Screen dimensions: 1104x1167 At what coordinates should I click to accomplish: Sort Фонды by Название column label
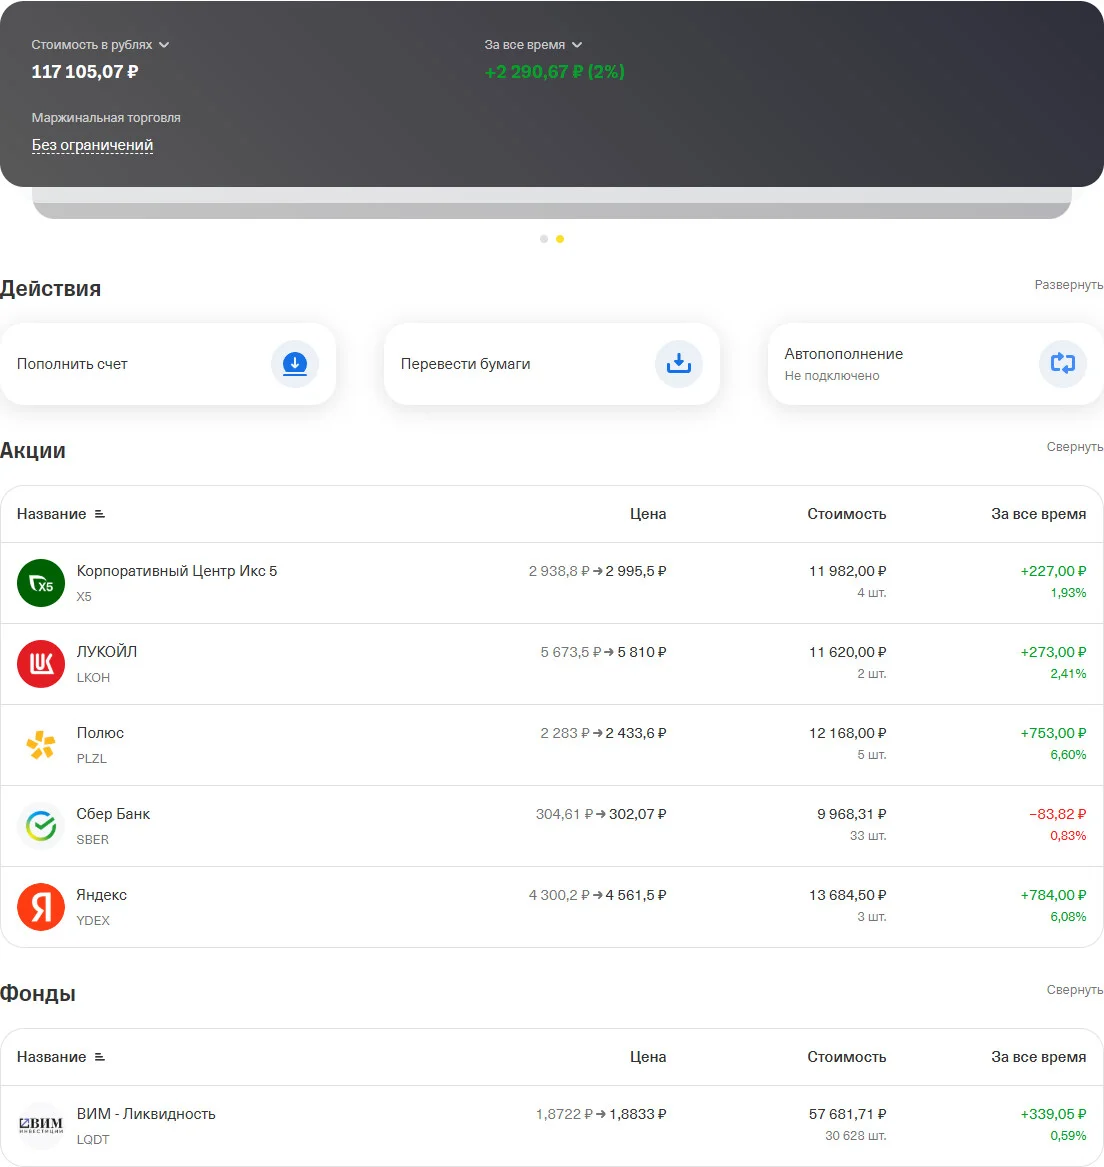click(x=51, y=1057)
